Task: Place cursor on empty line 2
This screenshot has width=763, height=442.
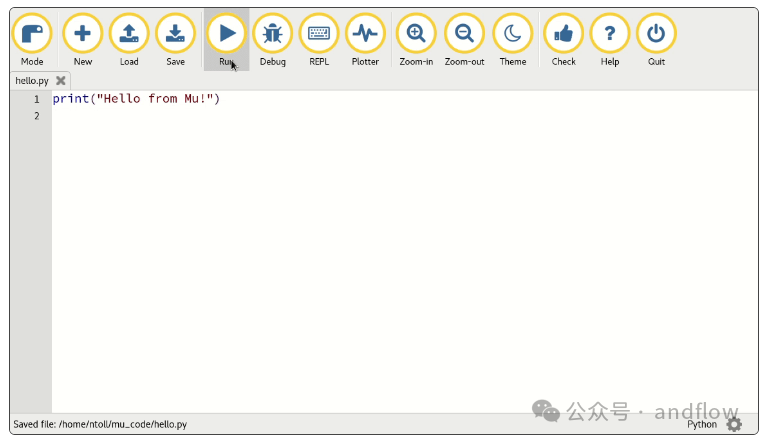Action: click(404, 116)
